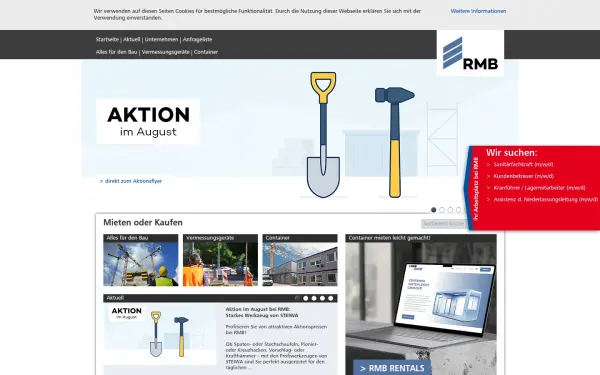Open the Unternehmen navigation item
Image resolution: width=600 pixels, height=375 pixels.
tap(161, 39)
